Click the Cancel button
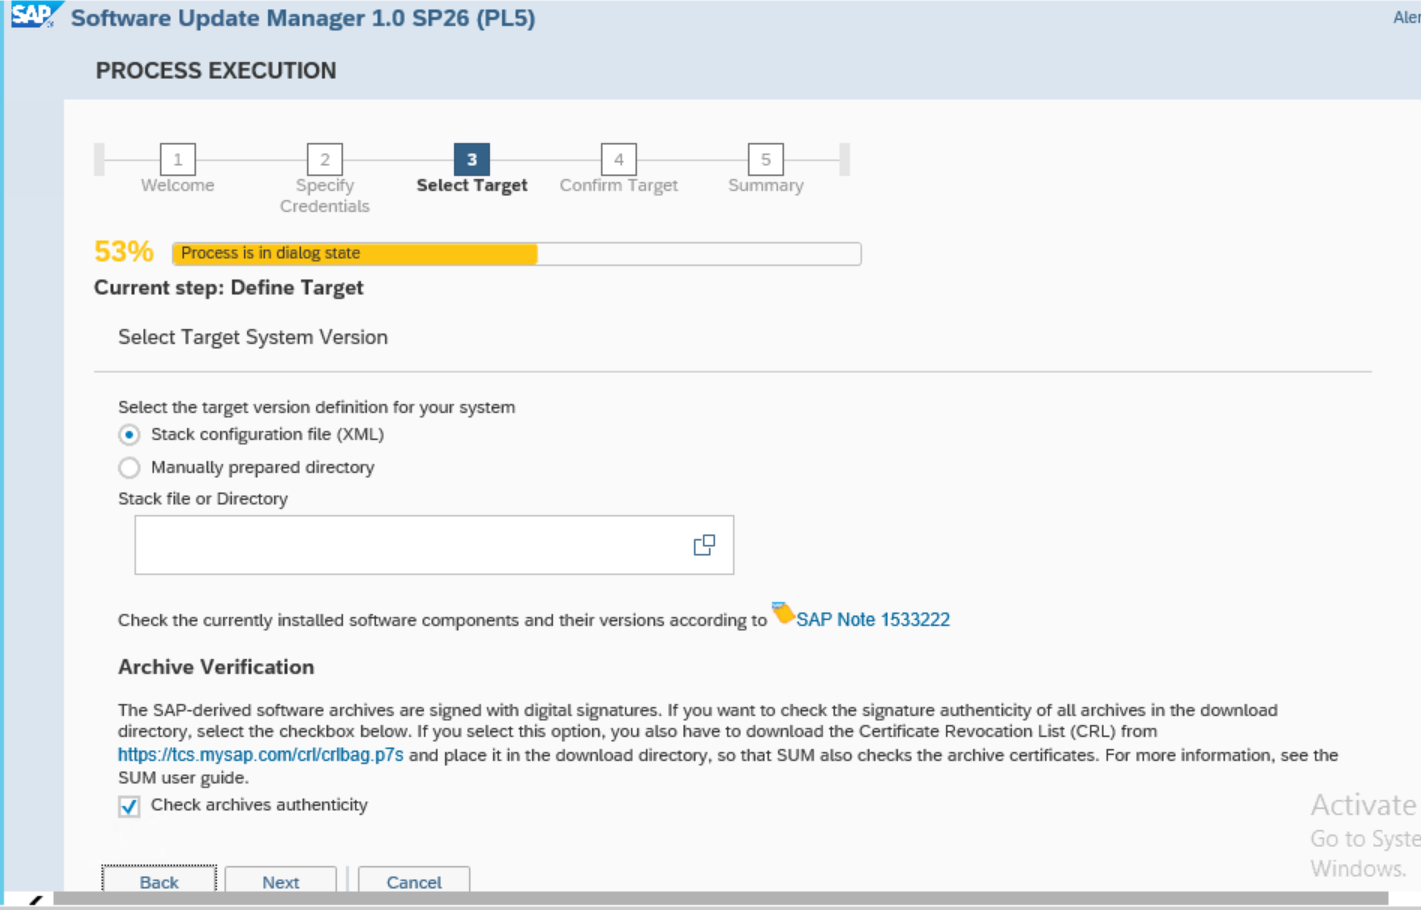1421x910 pixels. pyautogui.click(x=414, y=880)
